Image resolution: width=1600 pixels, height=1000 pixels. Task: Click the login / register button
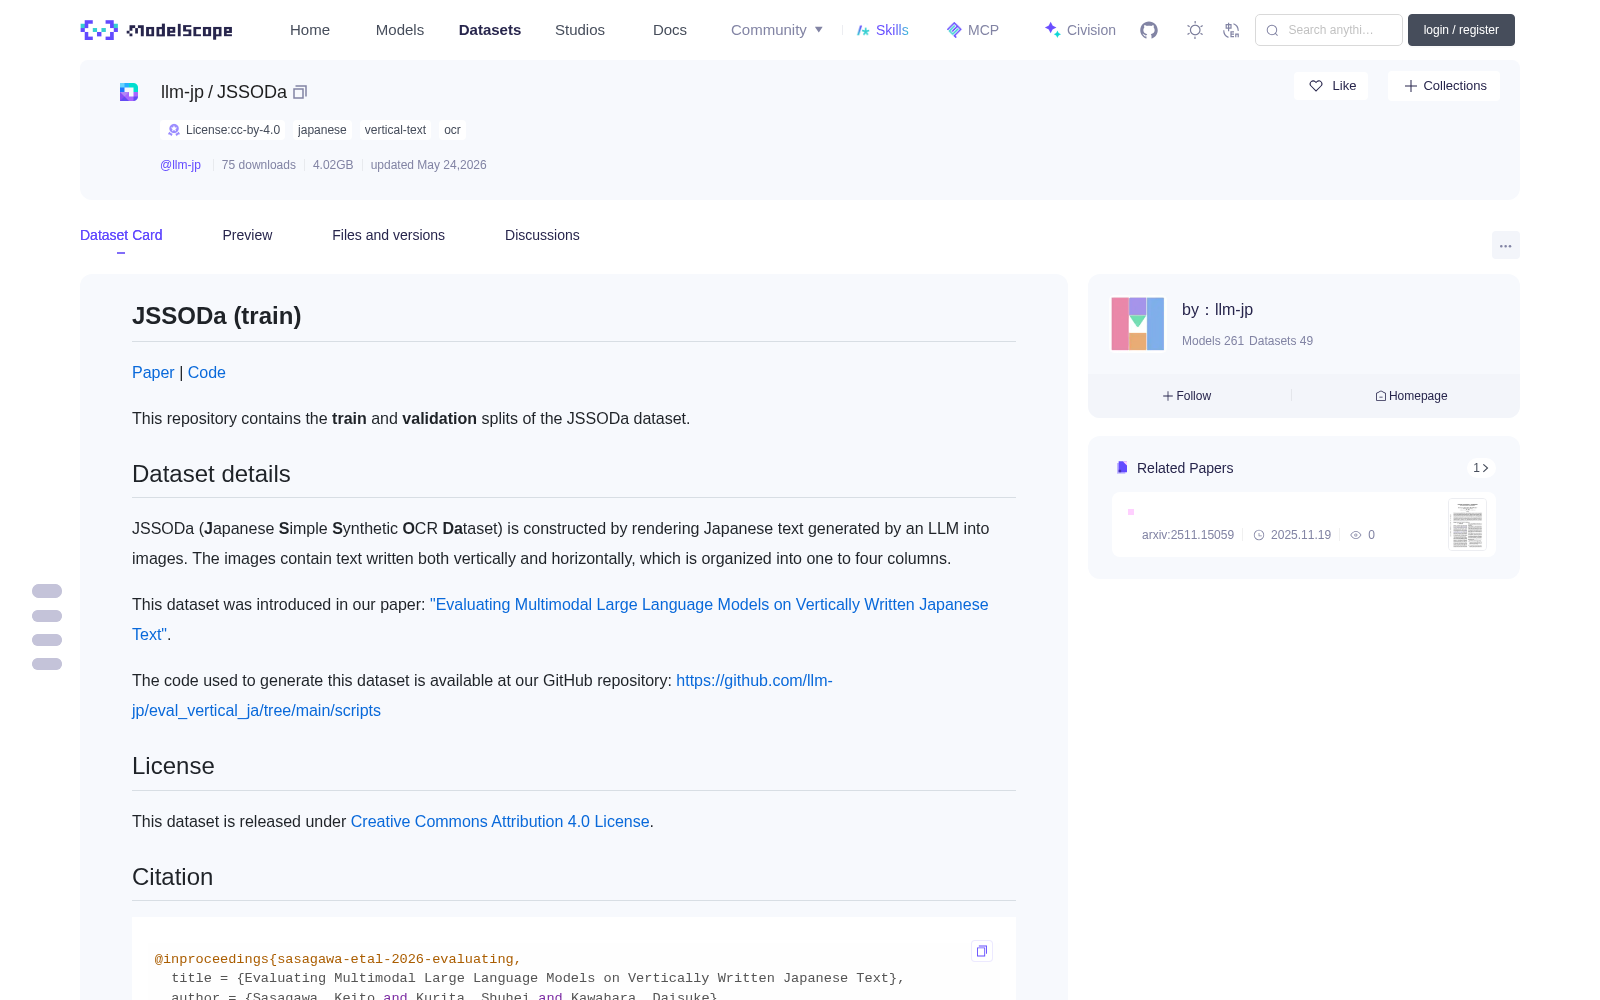(x=1461, y=30)
